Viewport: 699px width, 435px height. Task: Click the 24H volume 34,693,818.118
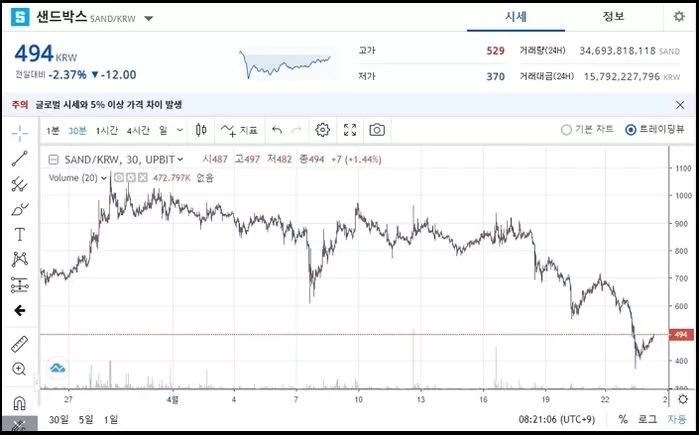(x=617, y=51)
